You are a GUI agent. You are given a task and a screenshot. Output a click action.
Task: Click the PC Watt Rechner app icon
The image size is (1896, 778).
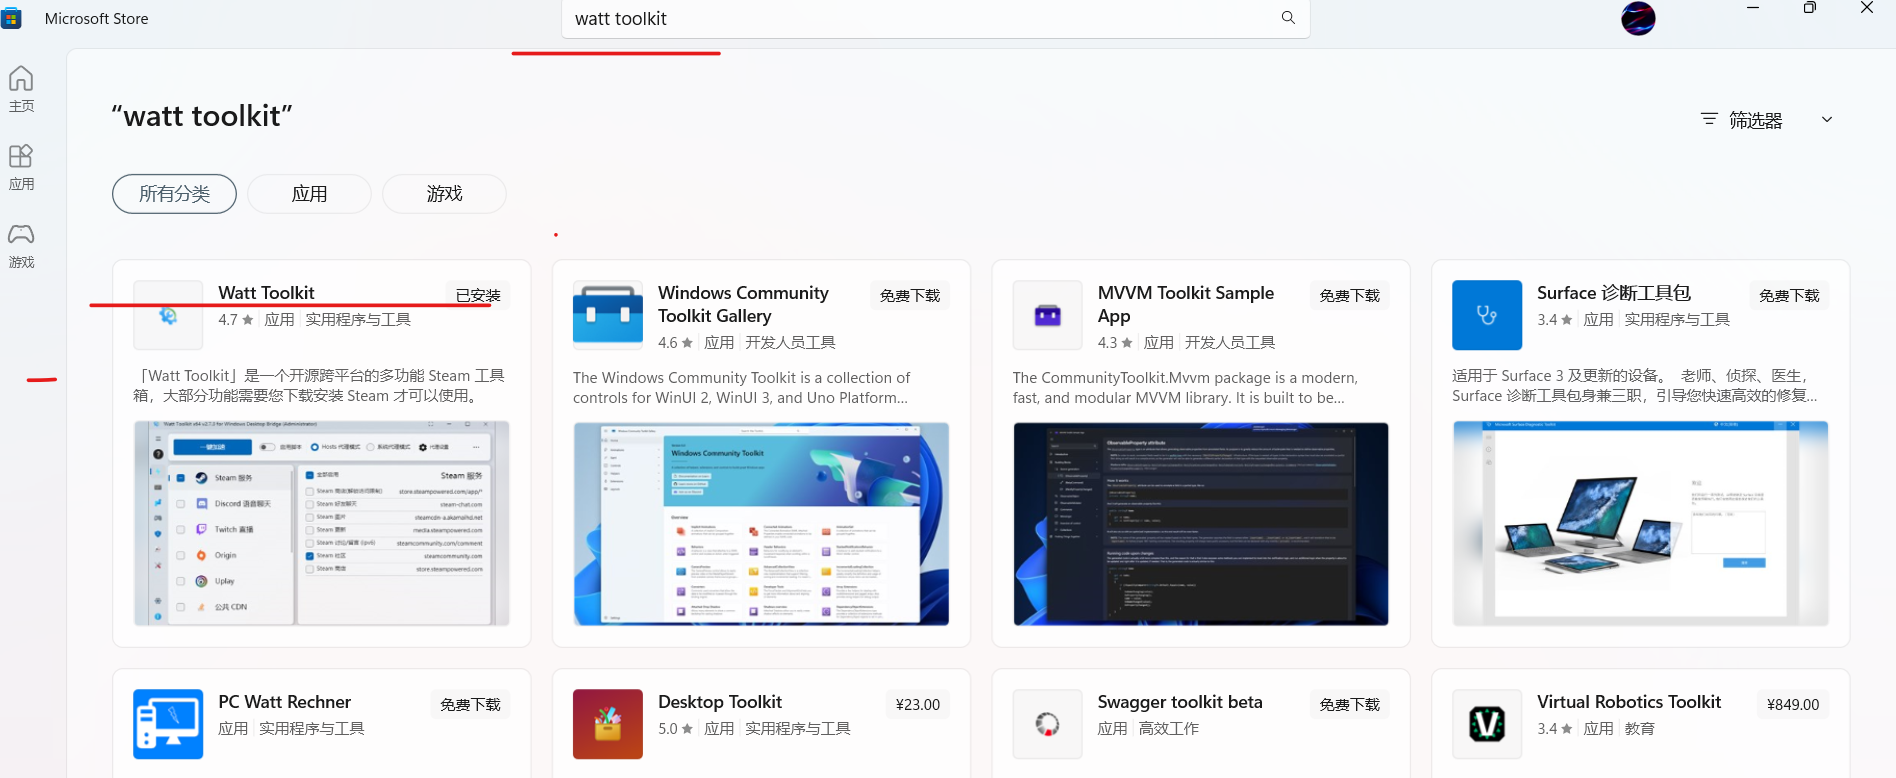coord(168,724)
